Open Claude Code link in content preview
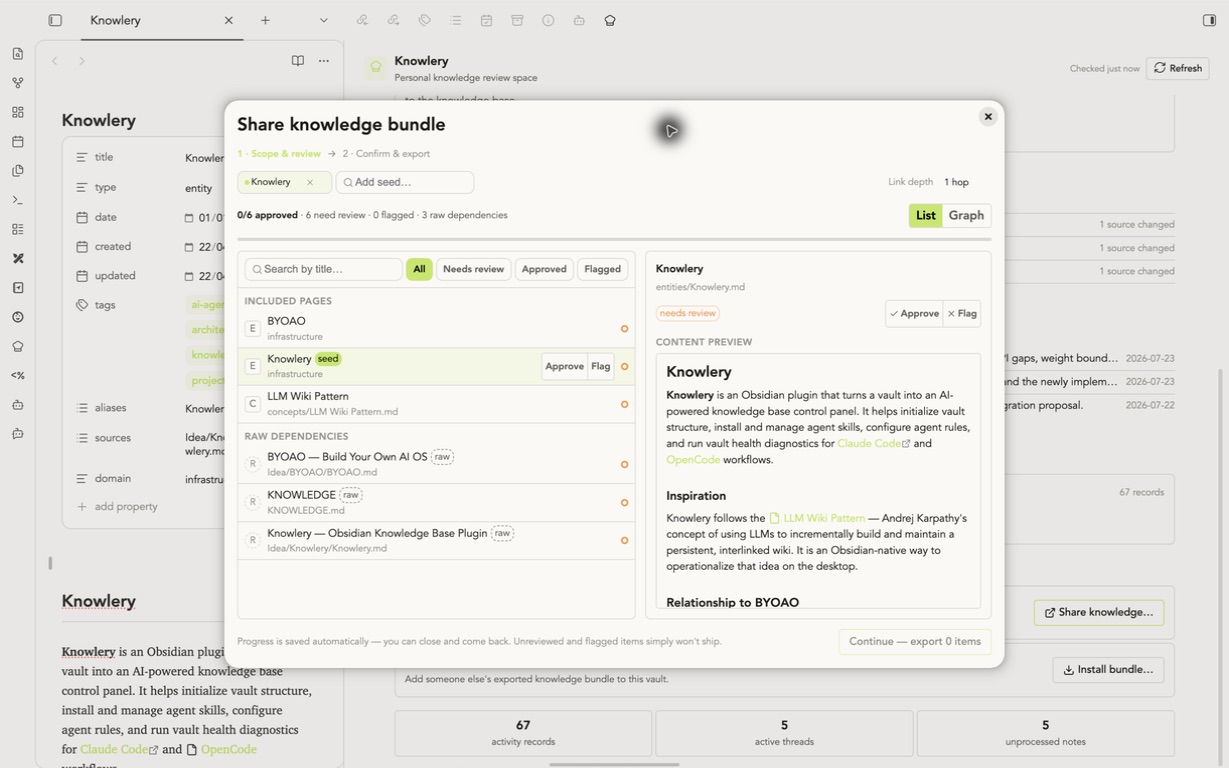 coord(874,443)
